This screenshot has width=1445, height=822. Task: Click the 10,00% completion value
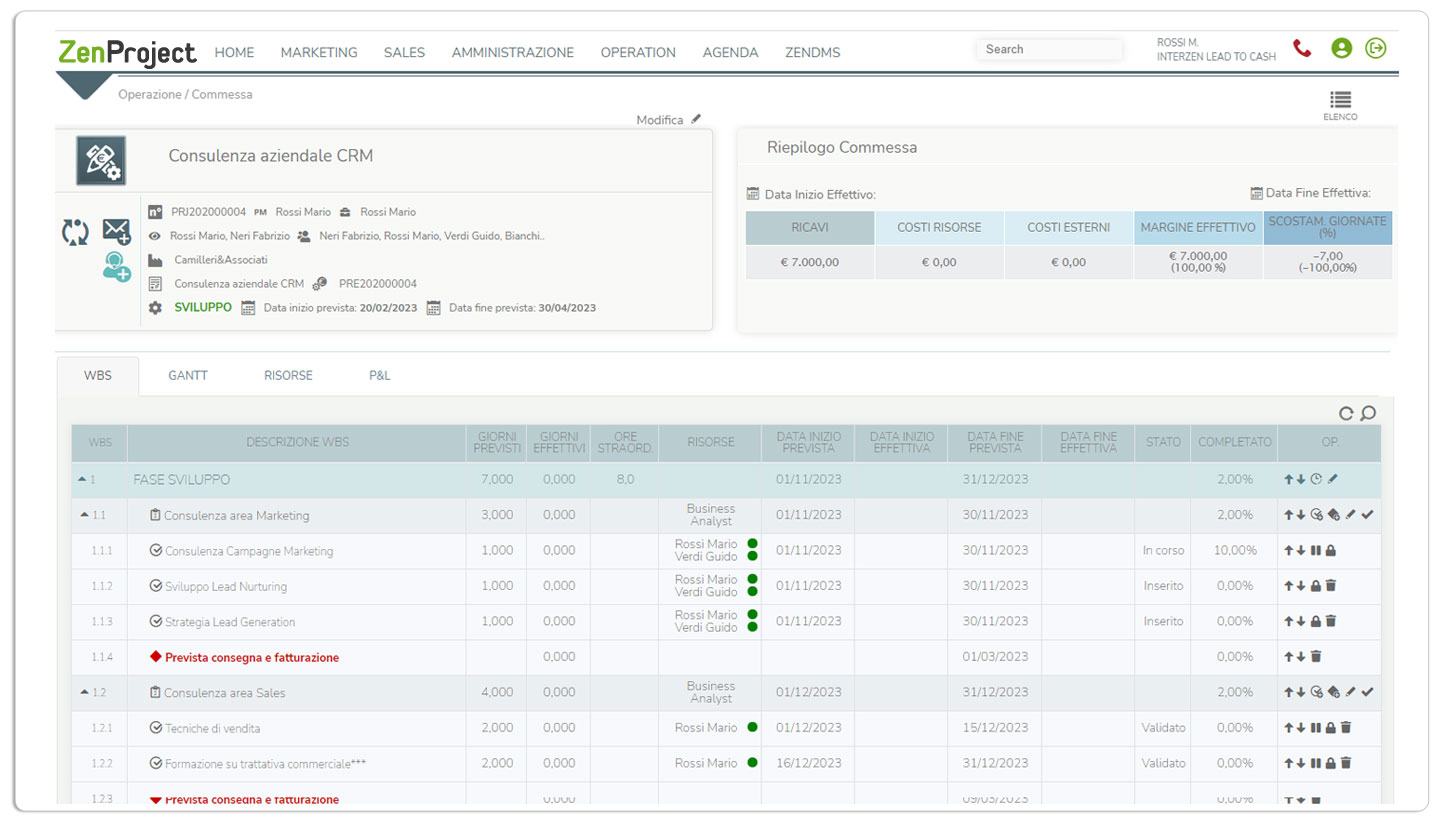[1235, 551]
